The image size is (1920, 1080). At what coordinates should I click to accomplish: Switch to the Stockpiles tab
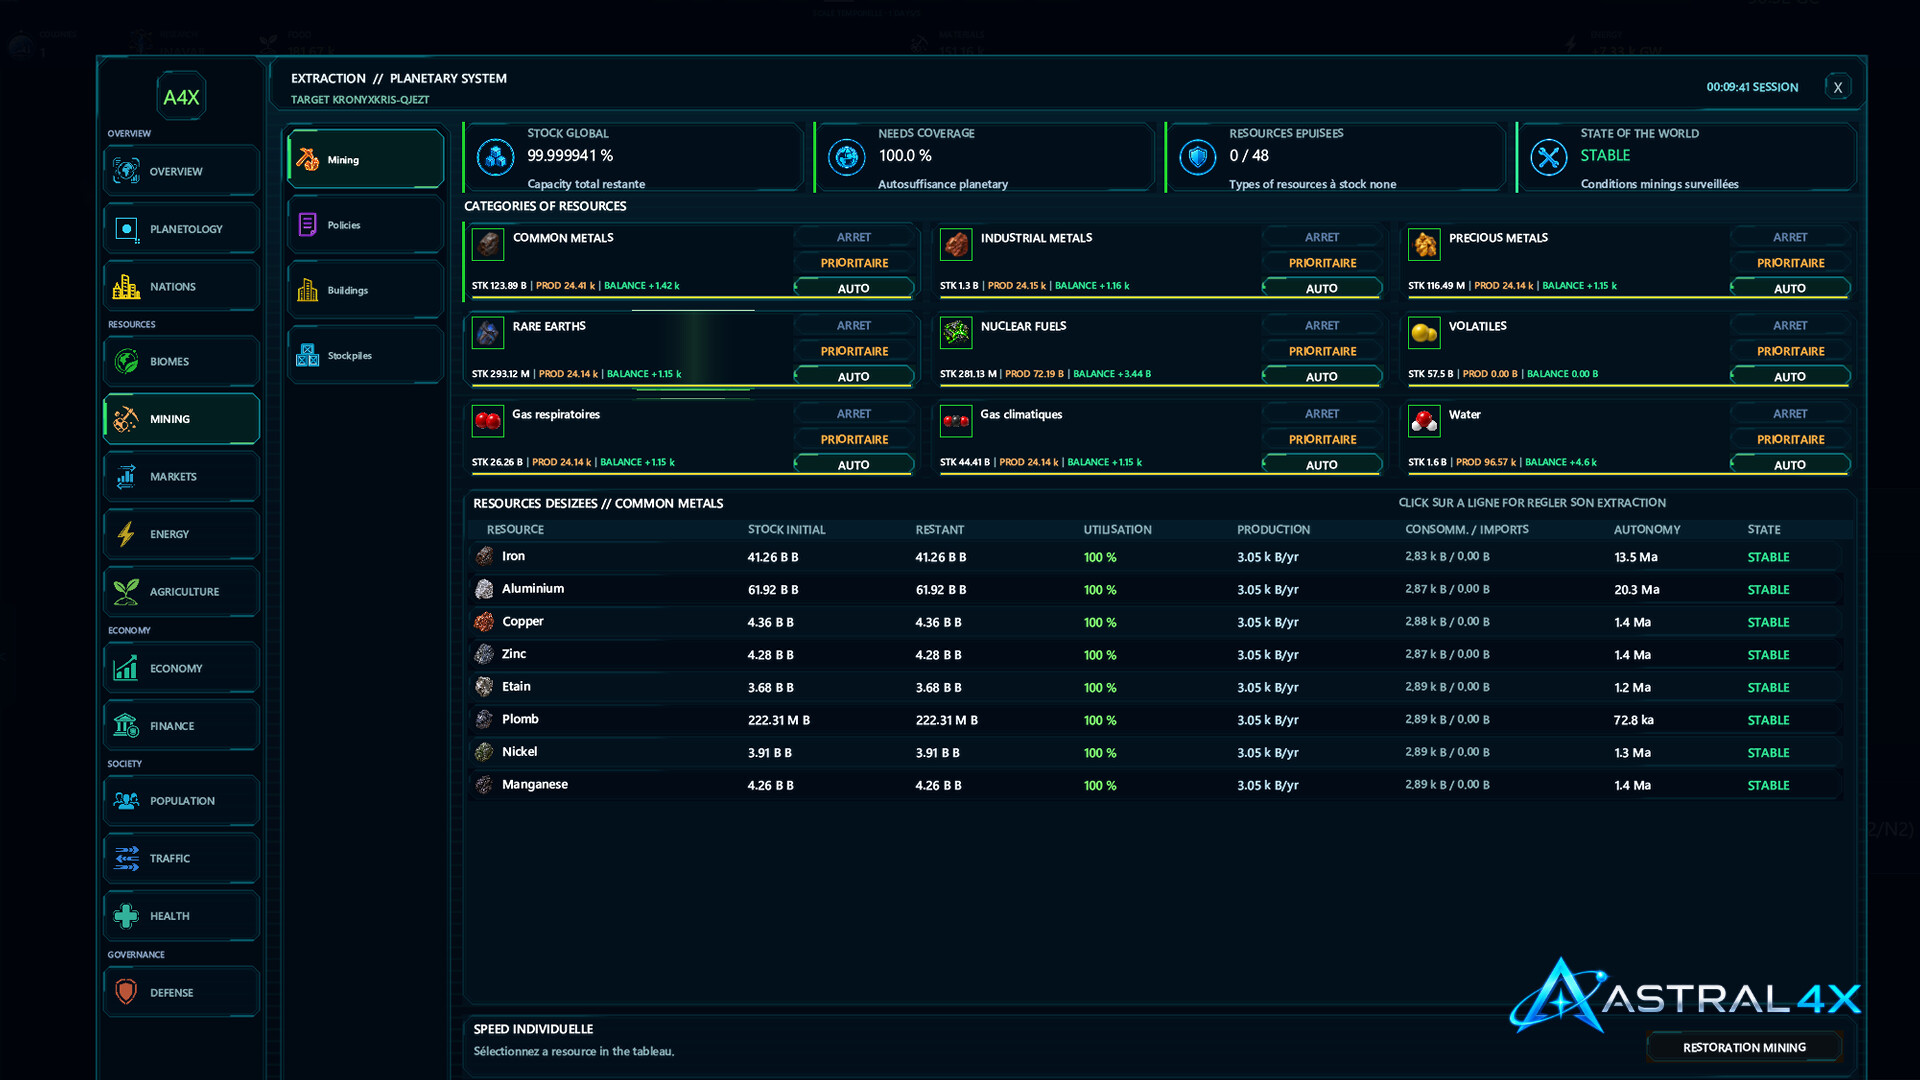click(366, 355)
